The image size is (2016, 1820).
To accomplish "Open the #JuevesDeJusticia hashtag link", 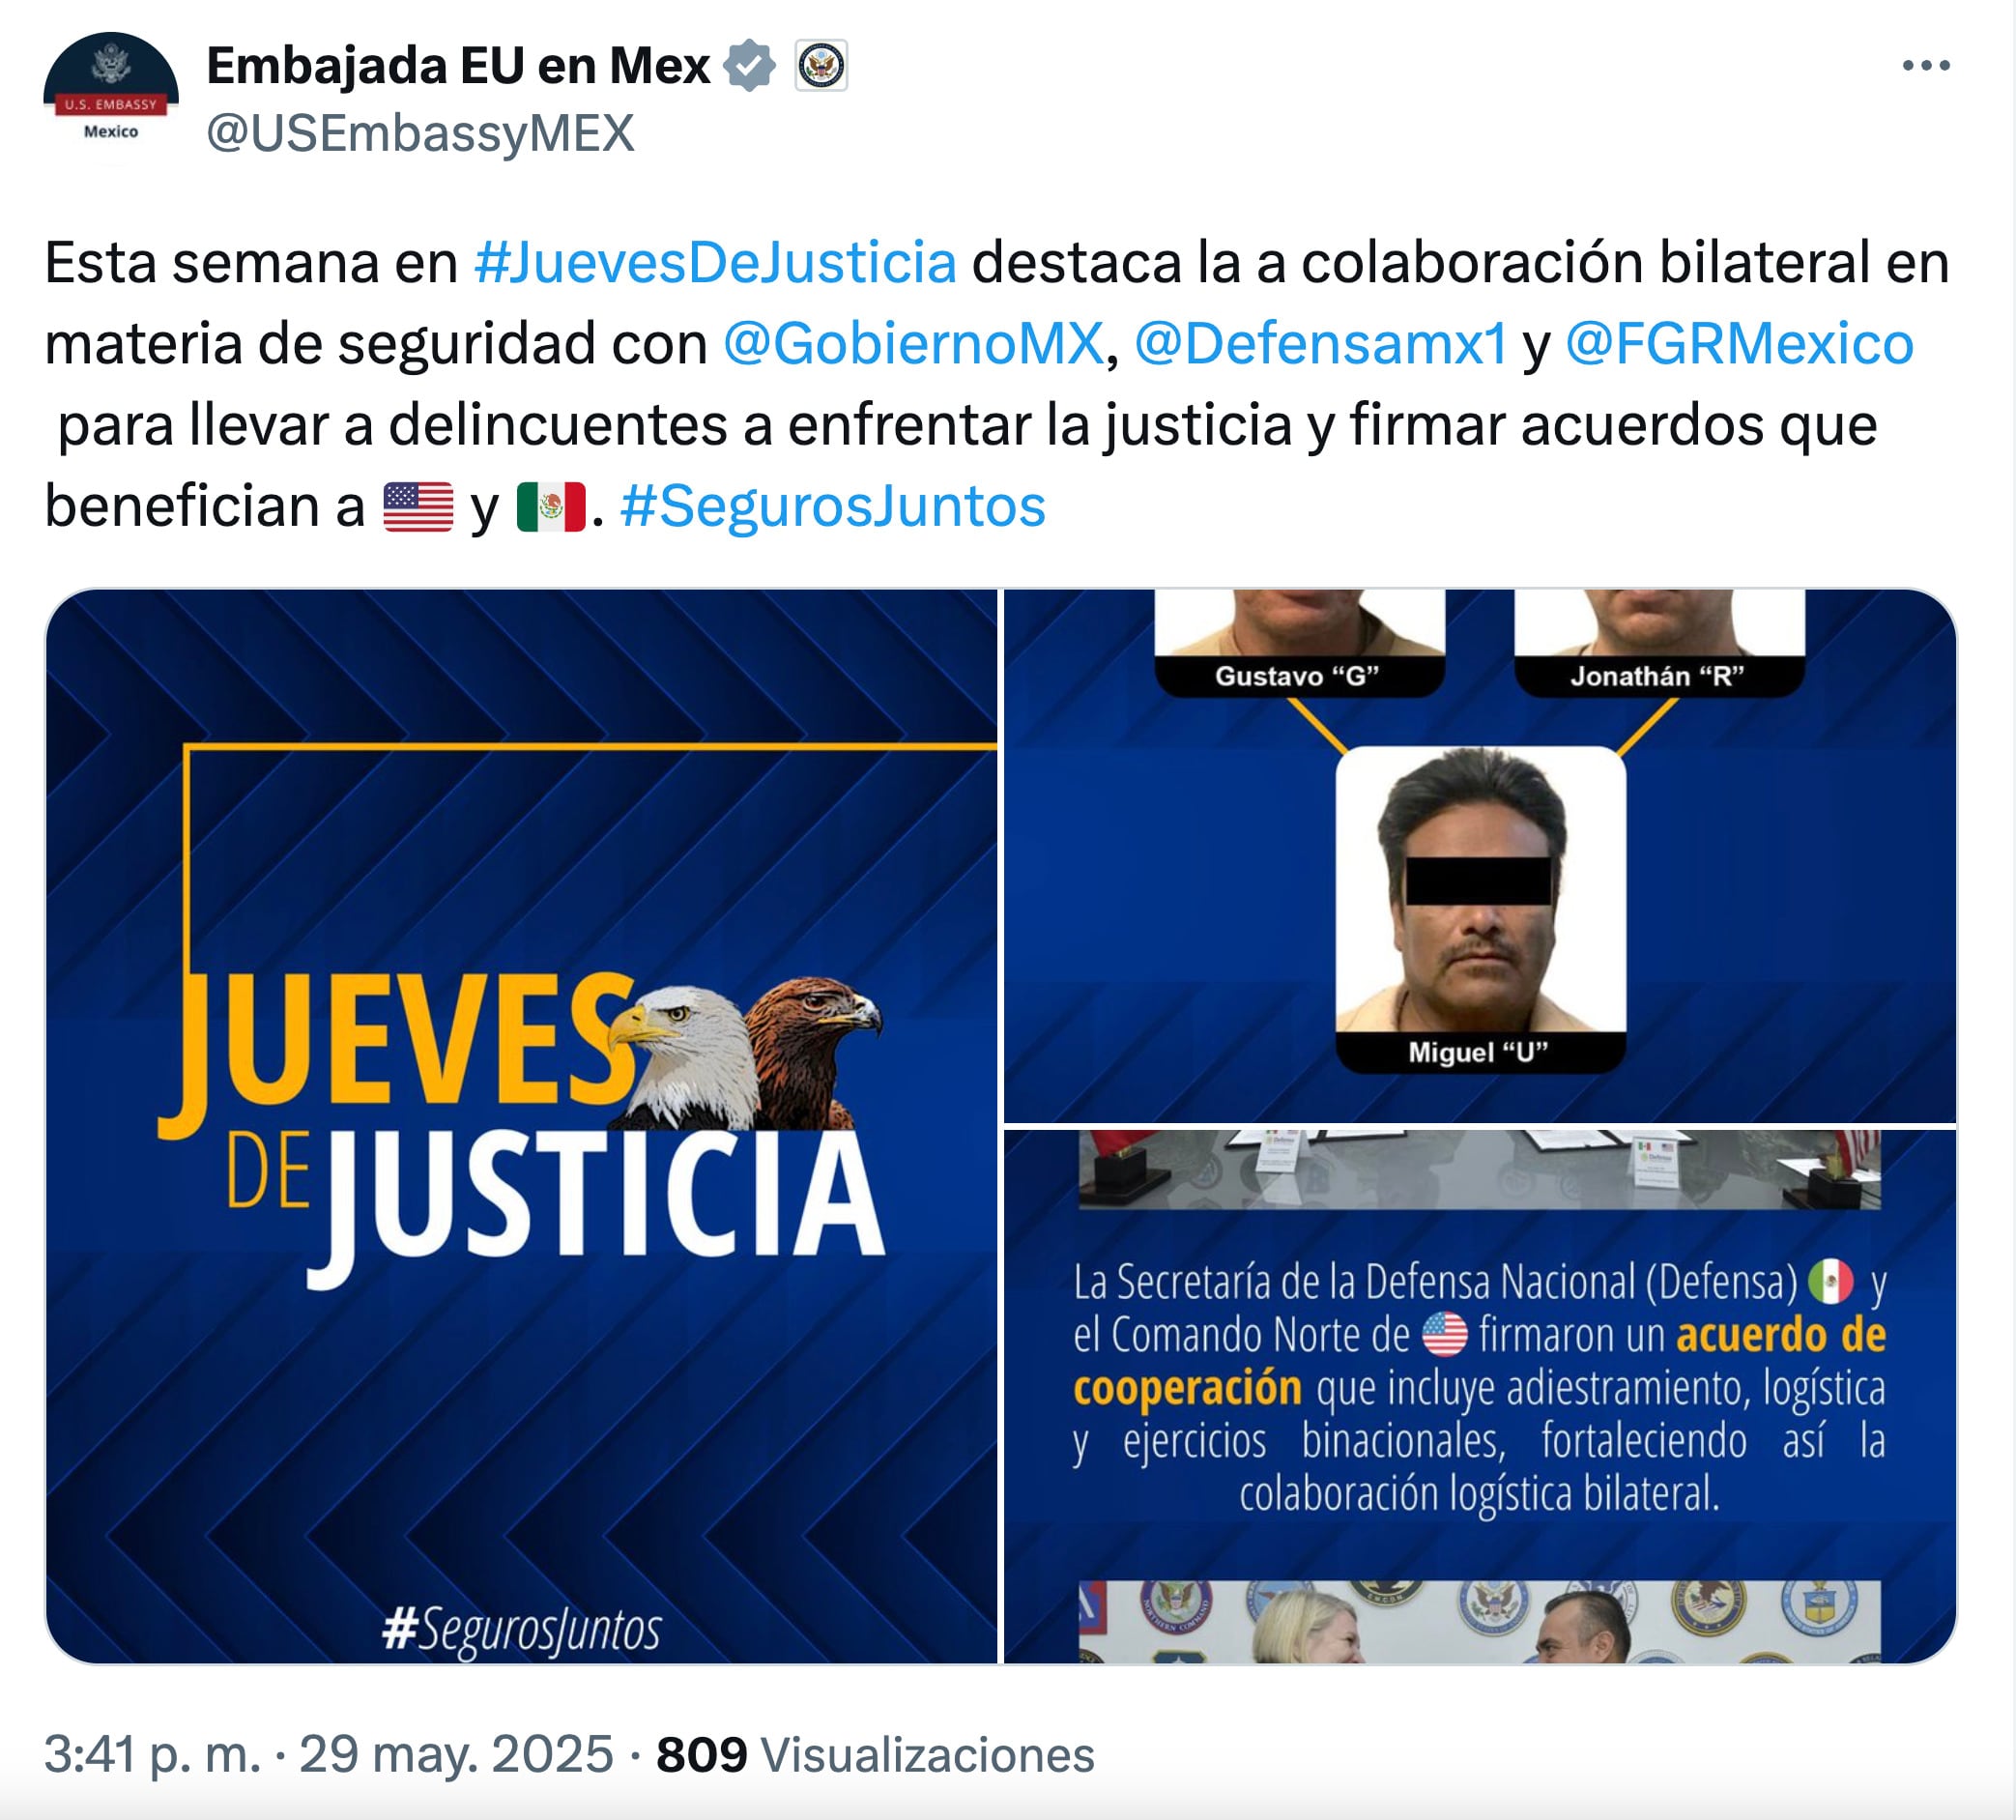I will coord(715,263).
